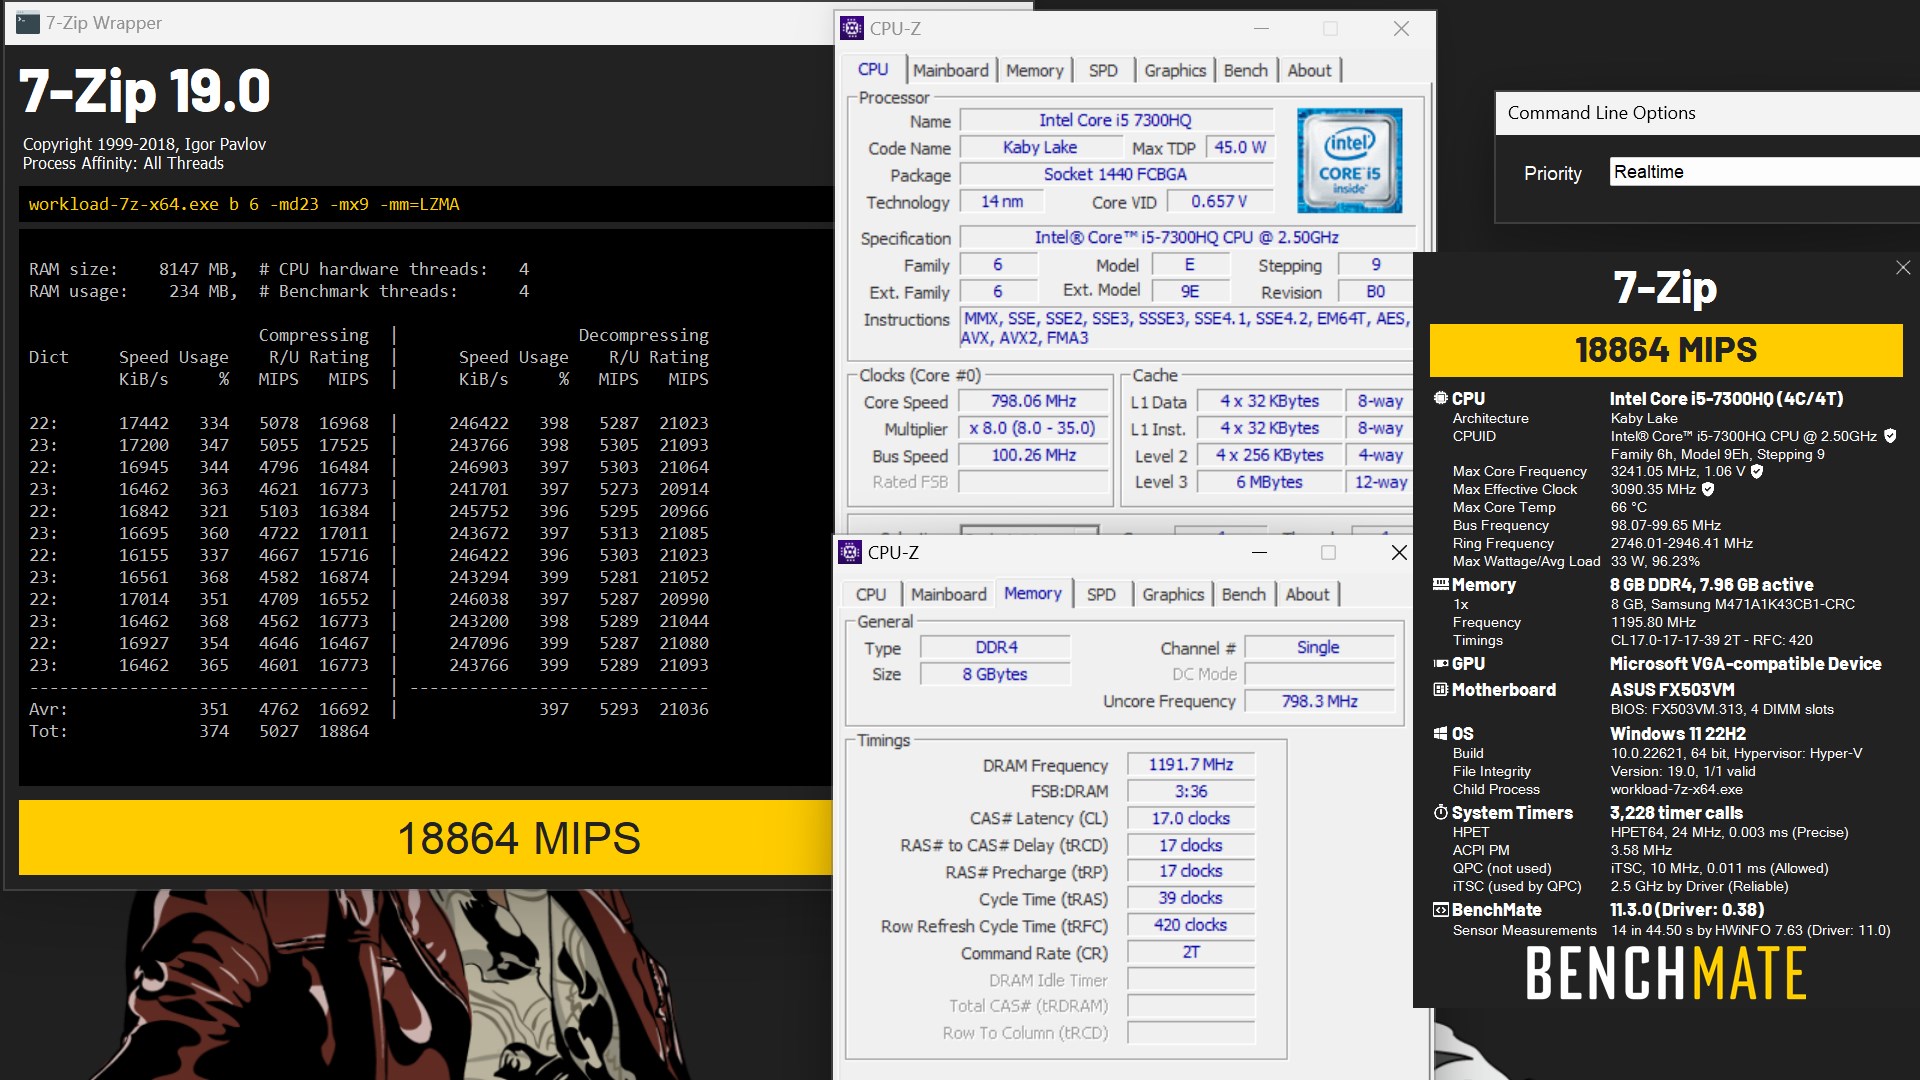Image resolution: width=1920 pixels, height=1080 pixels.
Task: Open Bench tab in upper CPU-Z
Action: 1245,70
